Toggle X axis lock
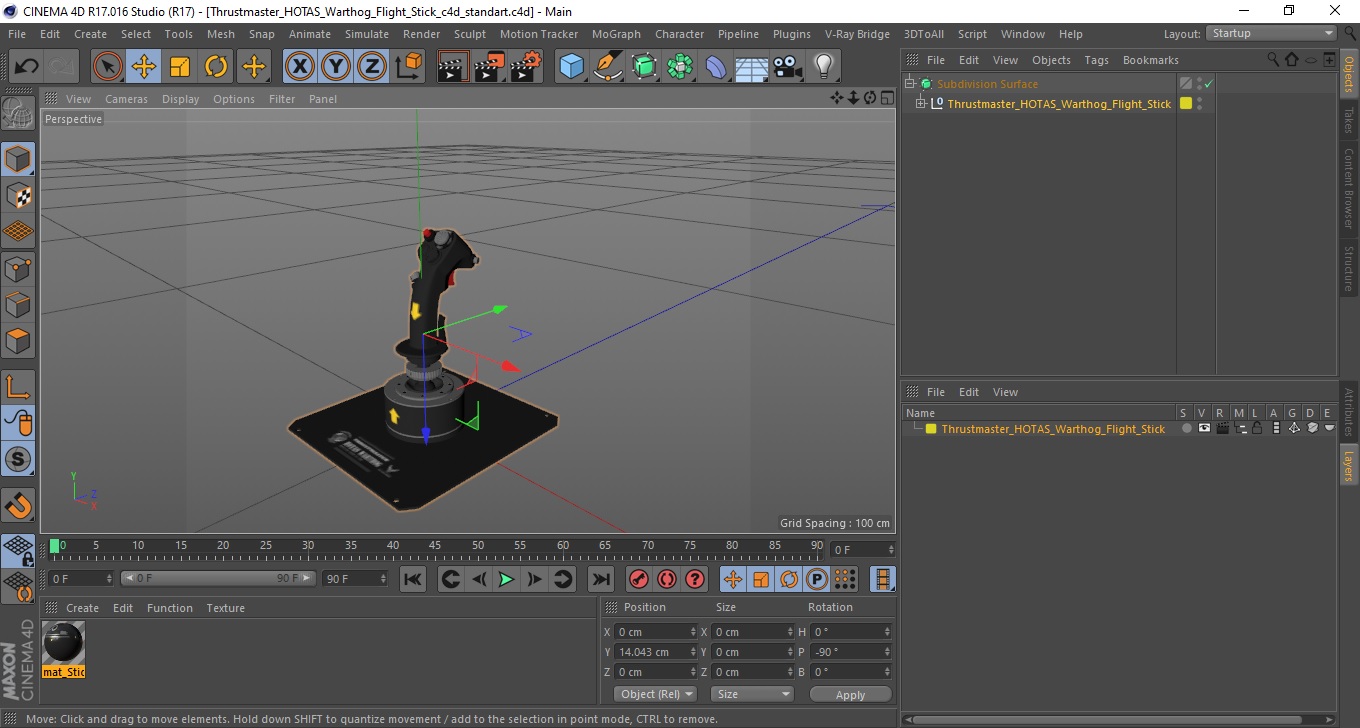The width and height of the screenshot is (1360, 728). pos(300,67)
